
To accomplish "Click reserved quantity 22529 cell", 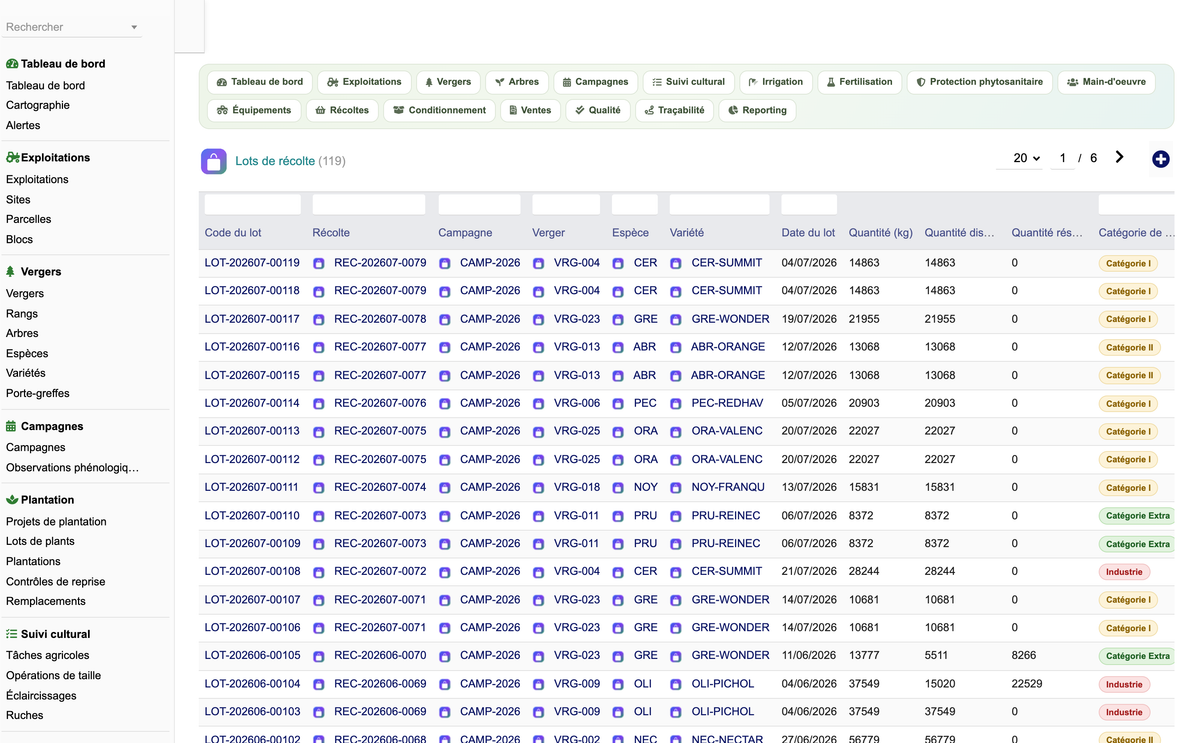I will [1027, 683].
